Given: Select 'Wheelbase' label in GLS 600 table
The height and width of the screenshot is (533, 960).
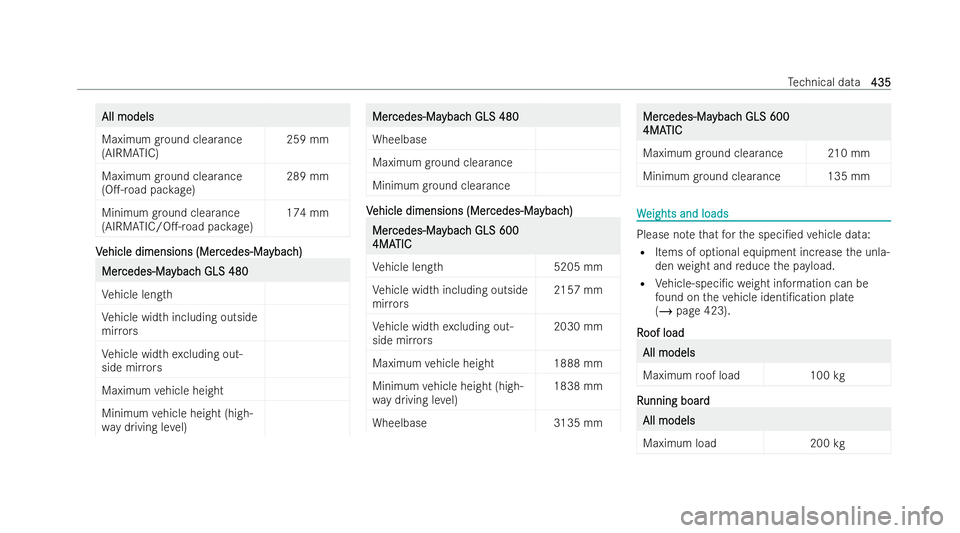Looking at the screenshot, I should pos(399,423).
